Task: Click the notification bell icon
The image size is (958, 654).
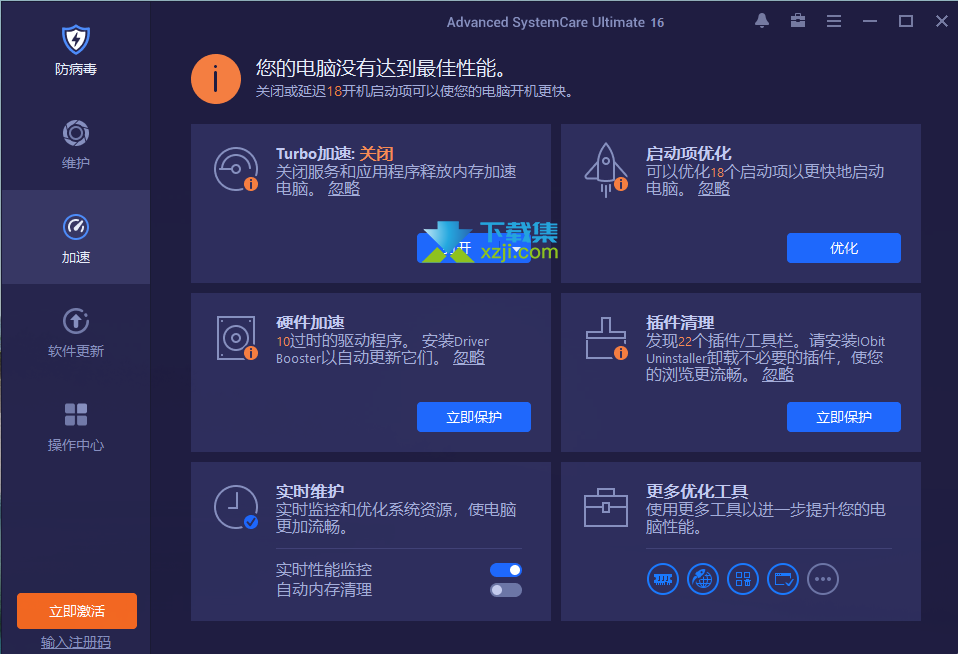Action: (762, 21)
